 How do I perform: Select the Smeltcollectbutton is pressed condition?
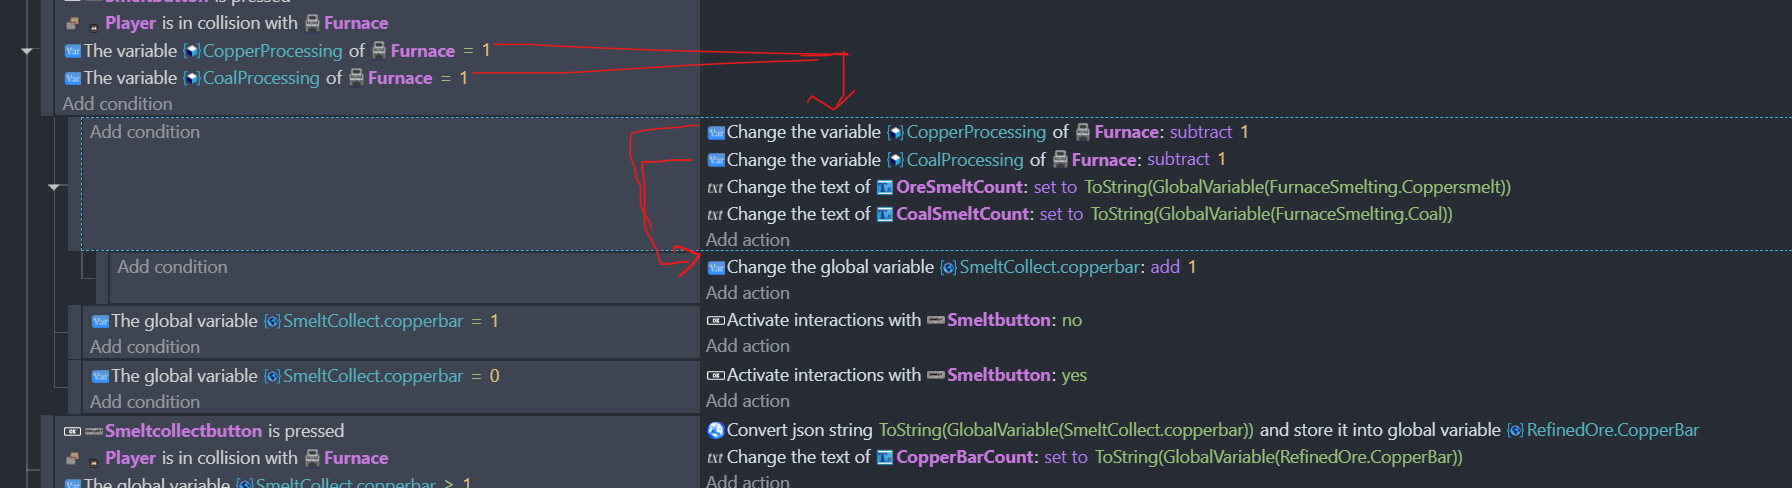coord(204,431)
